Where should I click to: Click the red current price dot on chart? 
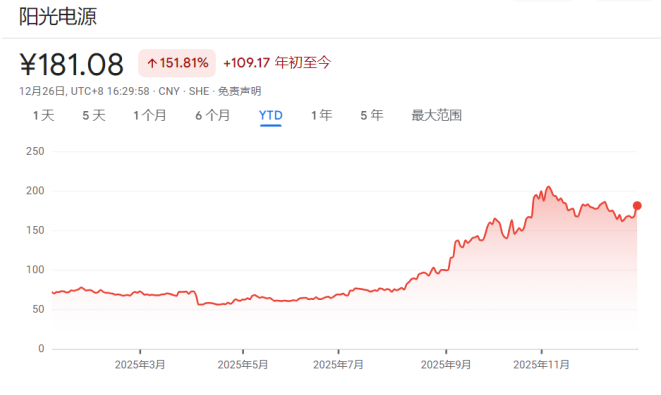click(637, 206)
